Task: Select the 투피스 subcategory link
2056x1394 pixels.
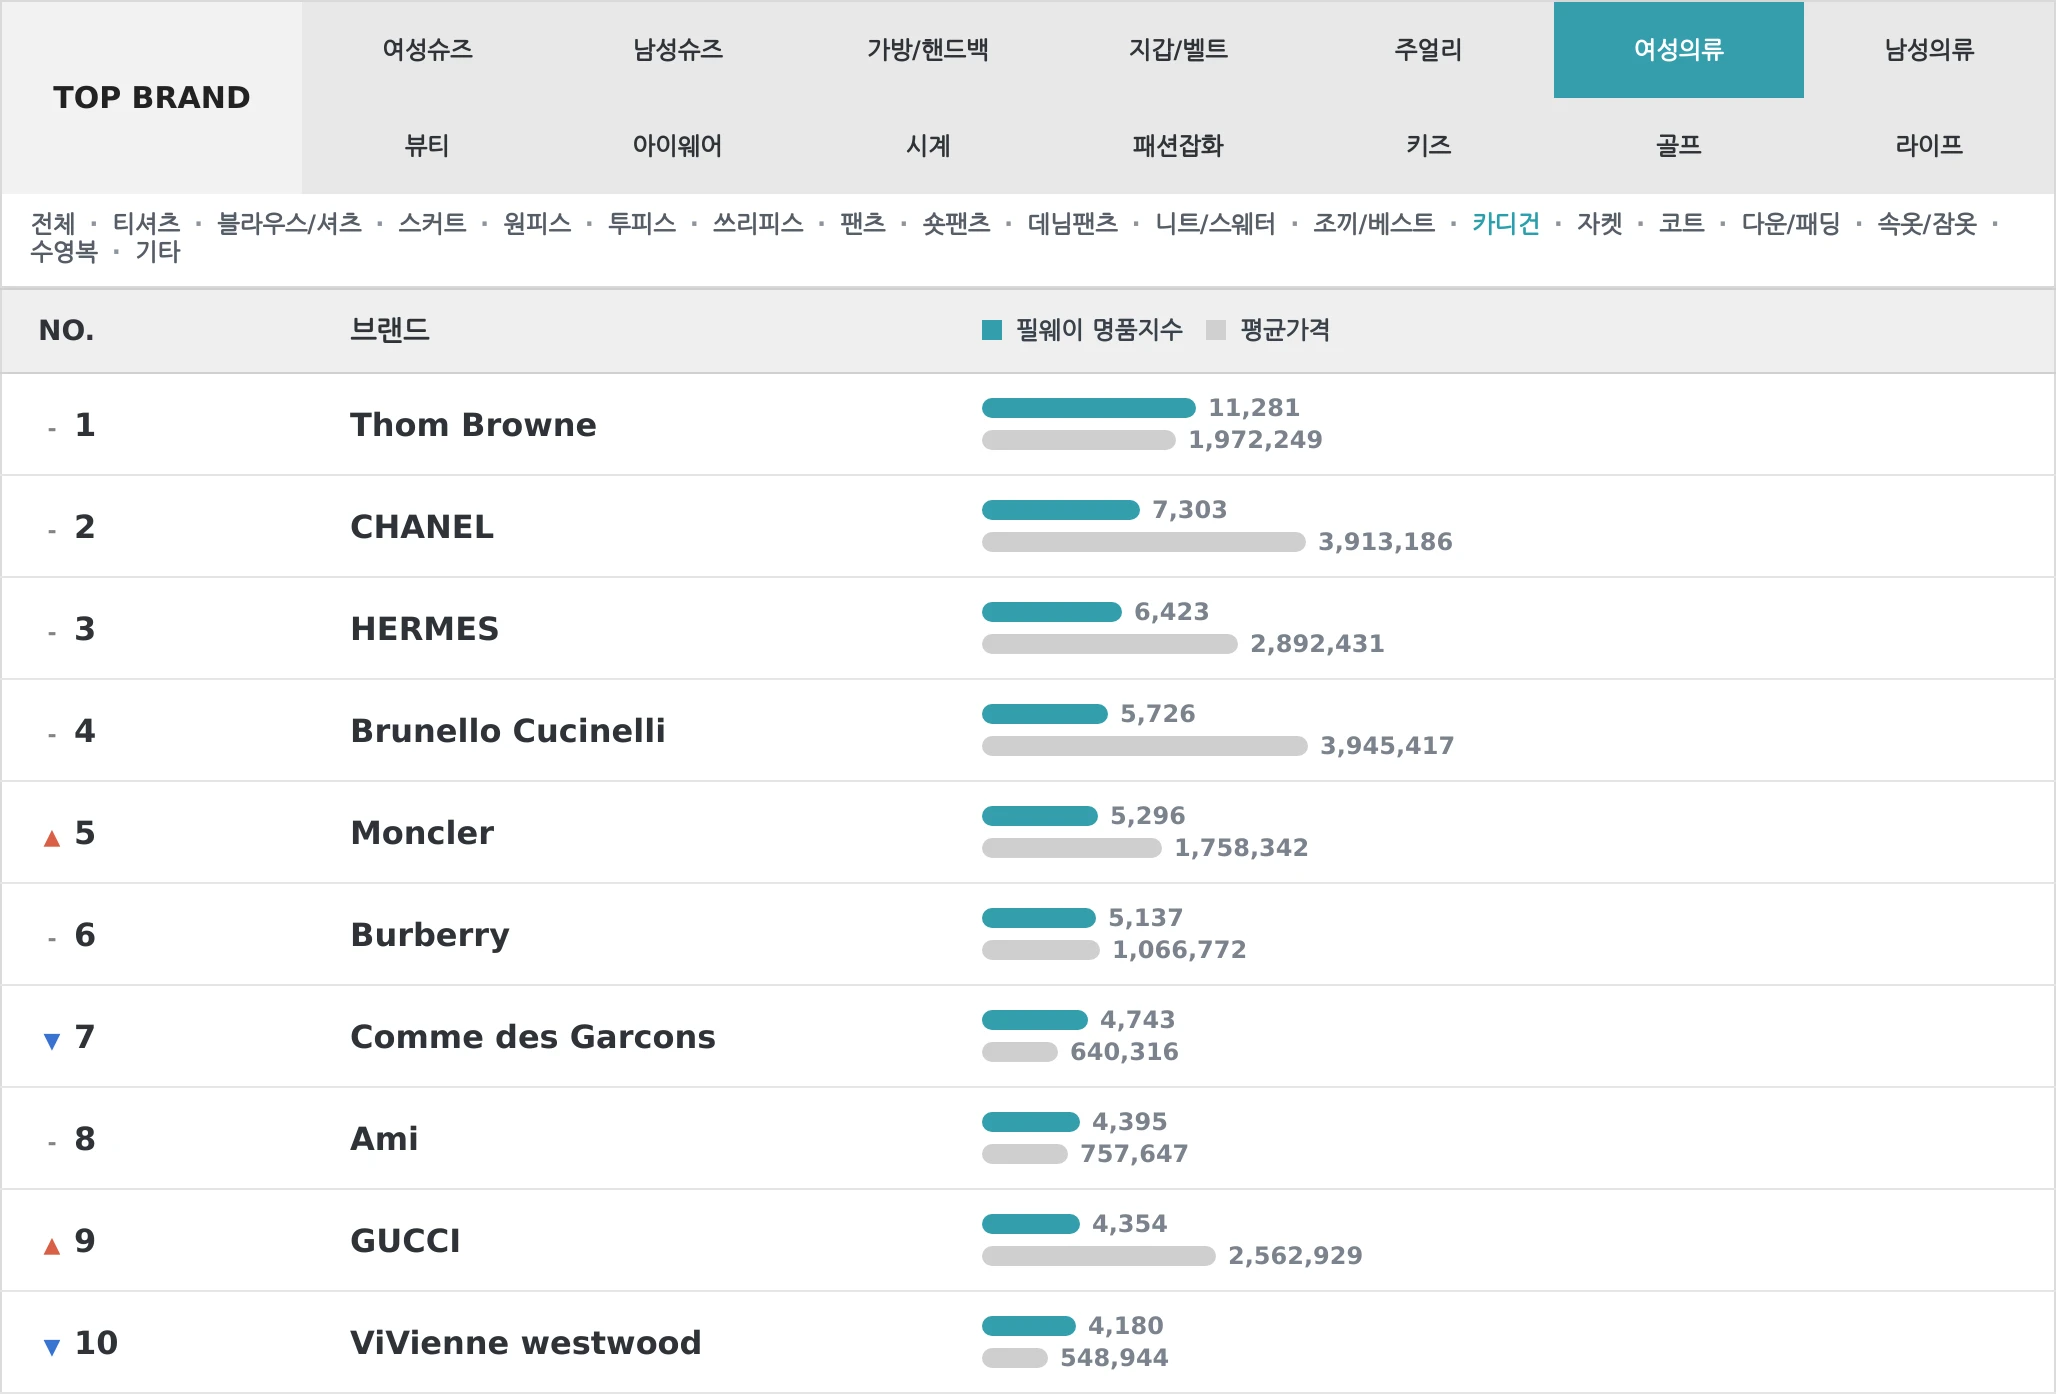Action: pyautogui.click(x=642, y=223)
